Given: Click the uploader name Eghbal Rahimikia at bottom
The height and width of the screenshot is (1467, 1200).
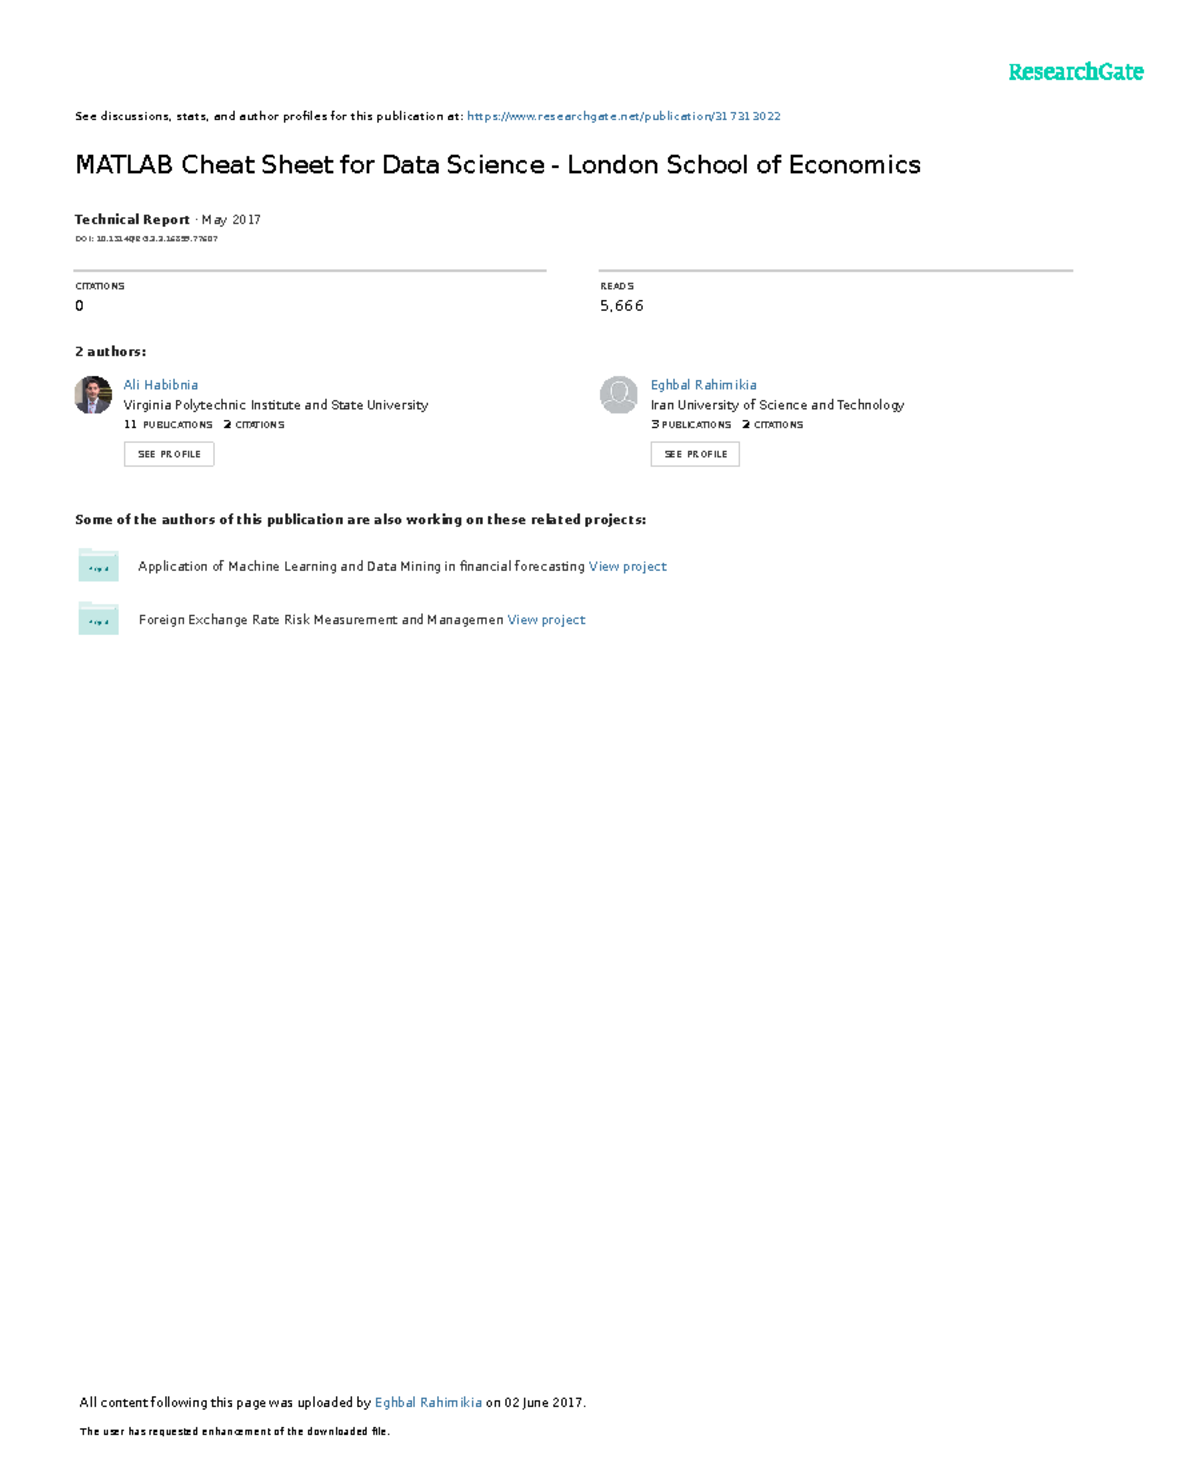Looking at the screenshot, I should pos(428,1402).
